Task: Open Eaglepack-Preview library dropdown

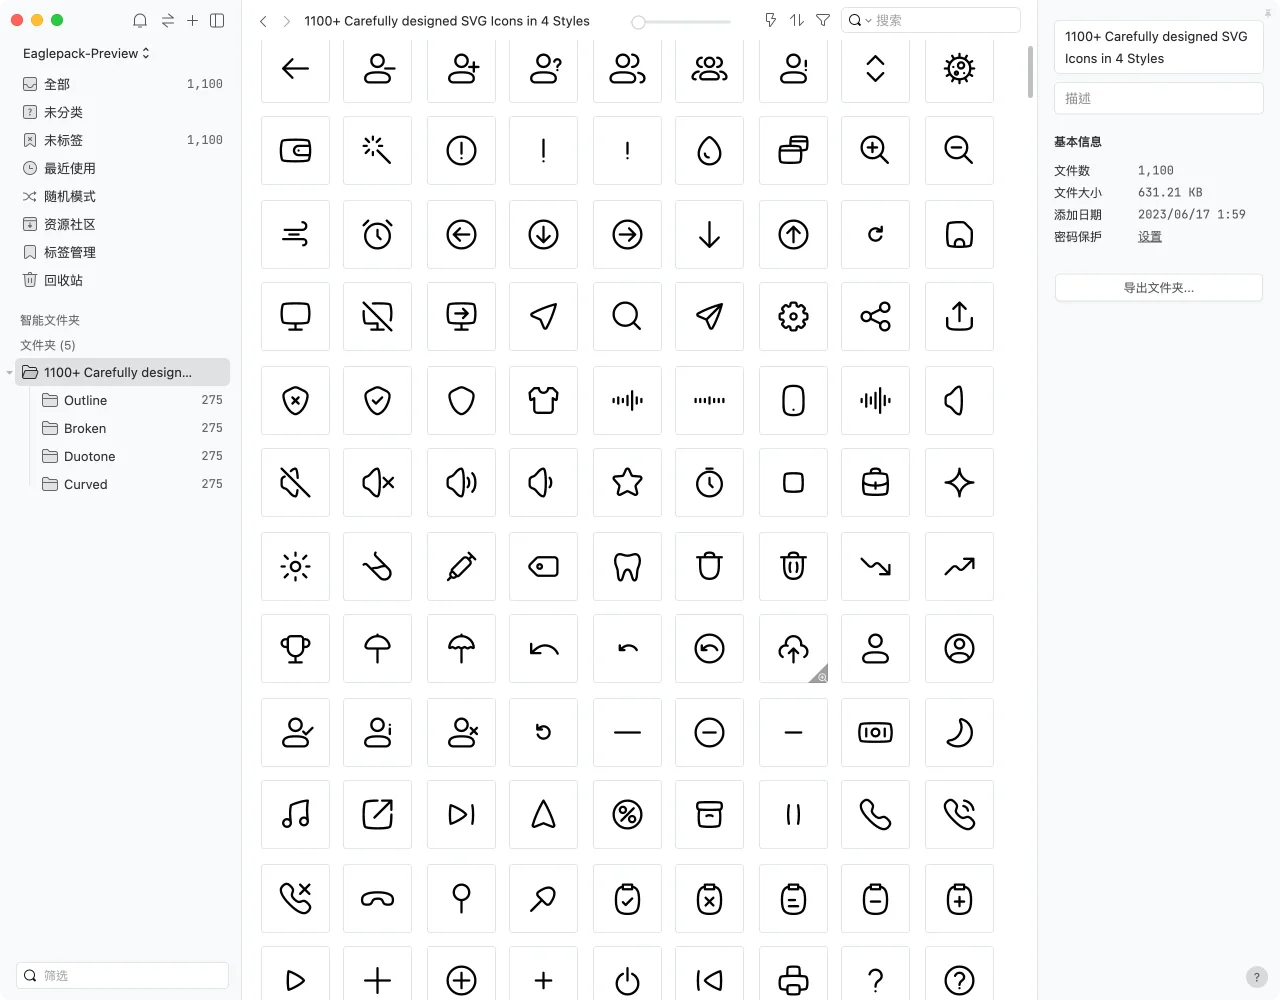Action: pyautogui.click(x=86, y=53)
